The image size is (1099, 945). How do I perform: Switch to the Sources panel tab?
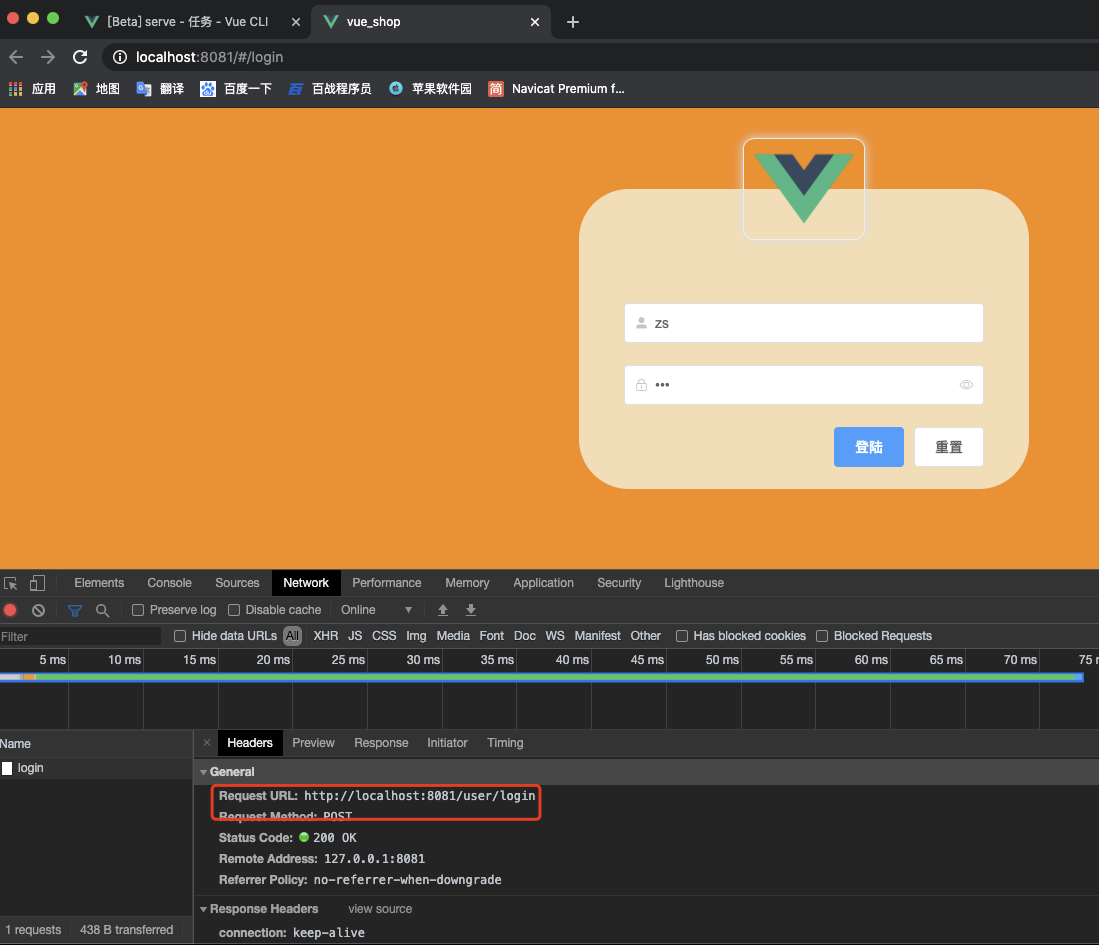pos(237,583)
